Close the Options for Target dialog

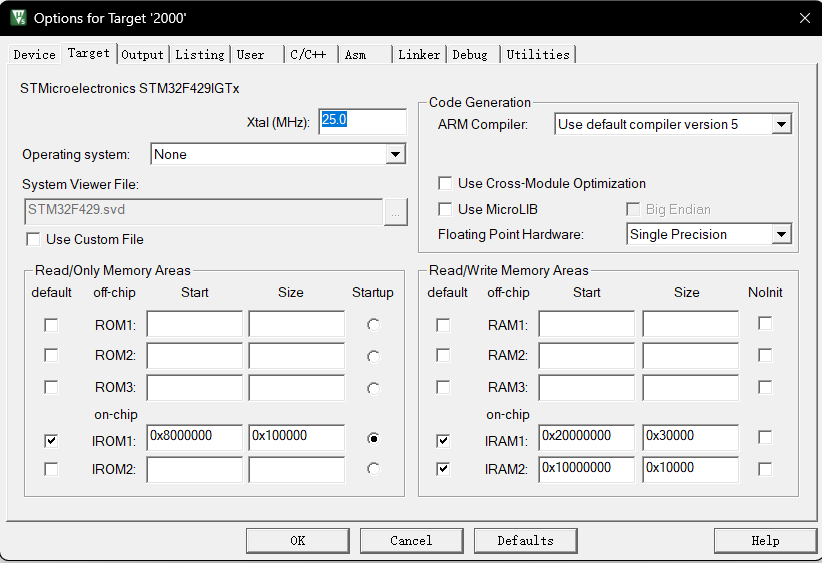pos(805,18)
